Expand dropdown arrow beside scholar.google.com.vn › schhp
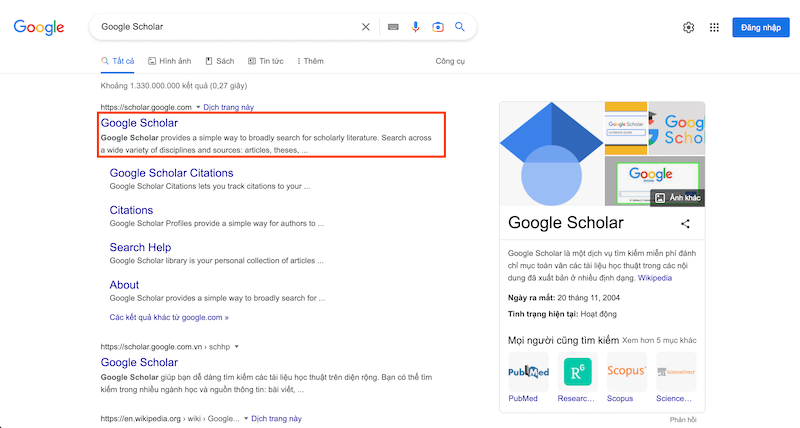This screenshot has height=428, width=800. point(236,347)
